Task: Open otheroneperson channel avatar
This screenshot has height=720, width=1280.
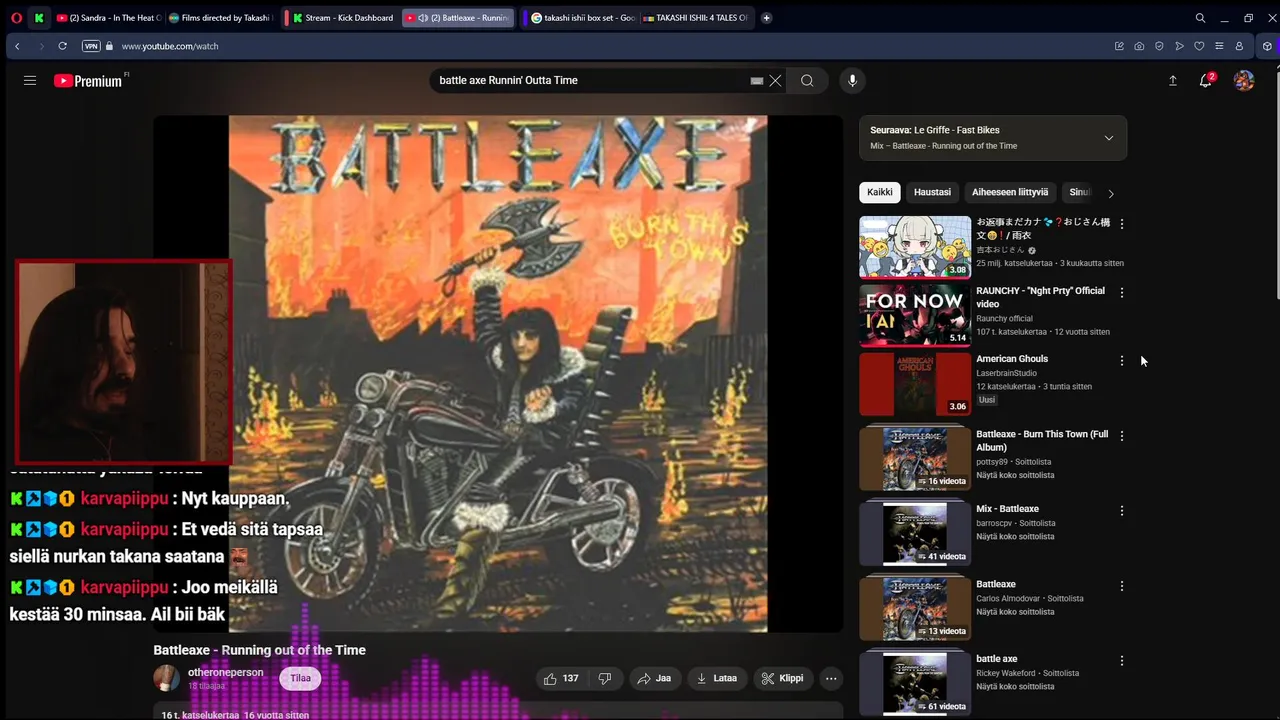Action: pos(166,678)
